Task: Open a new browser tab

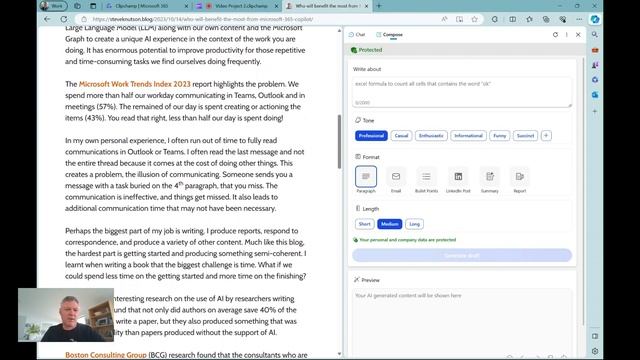Action: click(x=379, y=6)
